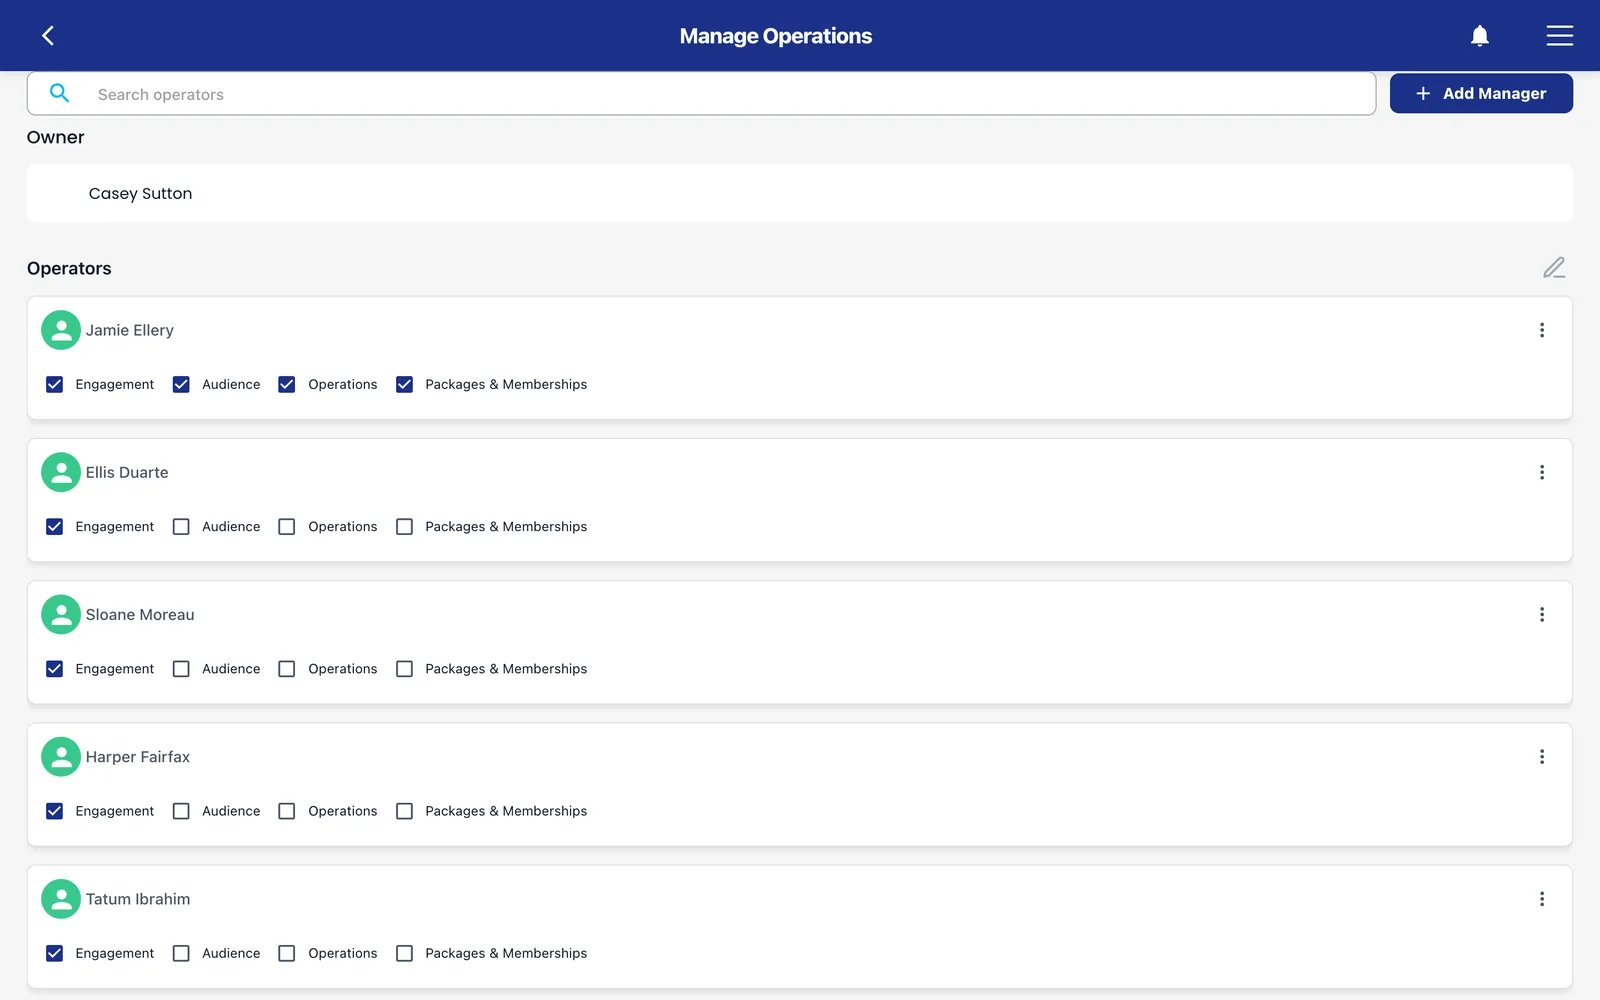The image size is (1600, 1000).
Task: Focus the Search operators field
Action: tap(701, 94)
